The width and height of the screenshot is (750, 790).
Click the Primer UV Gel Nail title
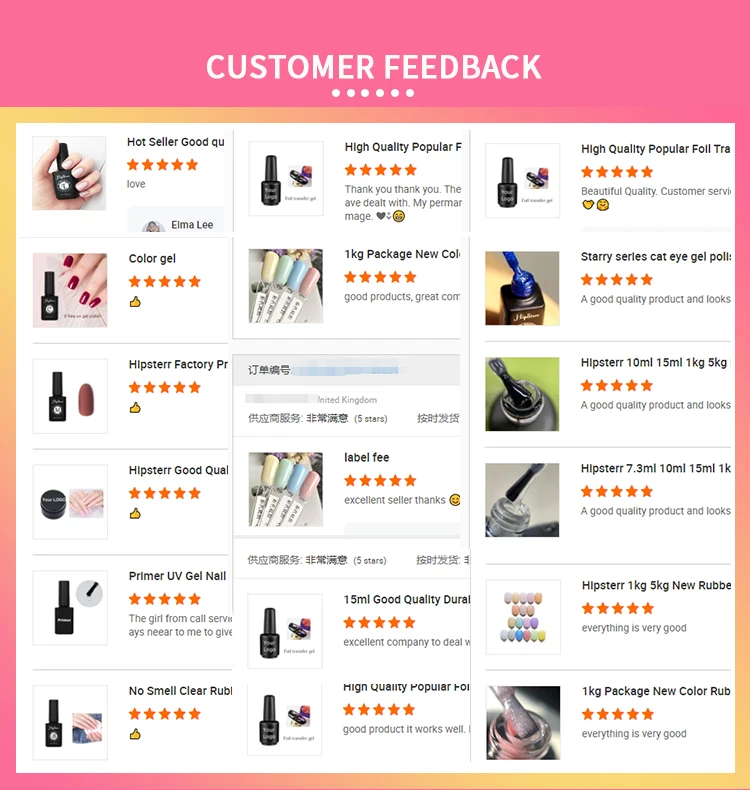click(x=177, y=576)
